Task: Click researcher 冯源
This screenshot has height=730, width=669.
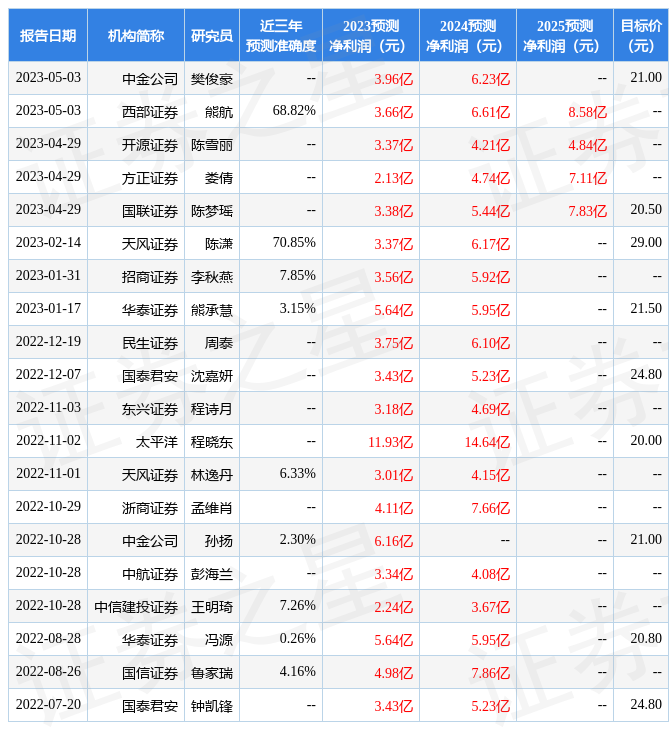Action: [x=219, y=641]
